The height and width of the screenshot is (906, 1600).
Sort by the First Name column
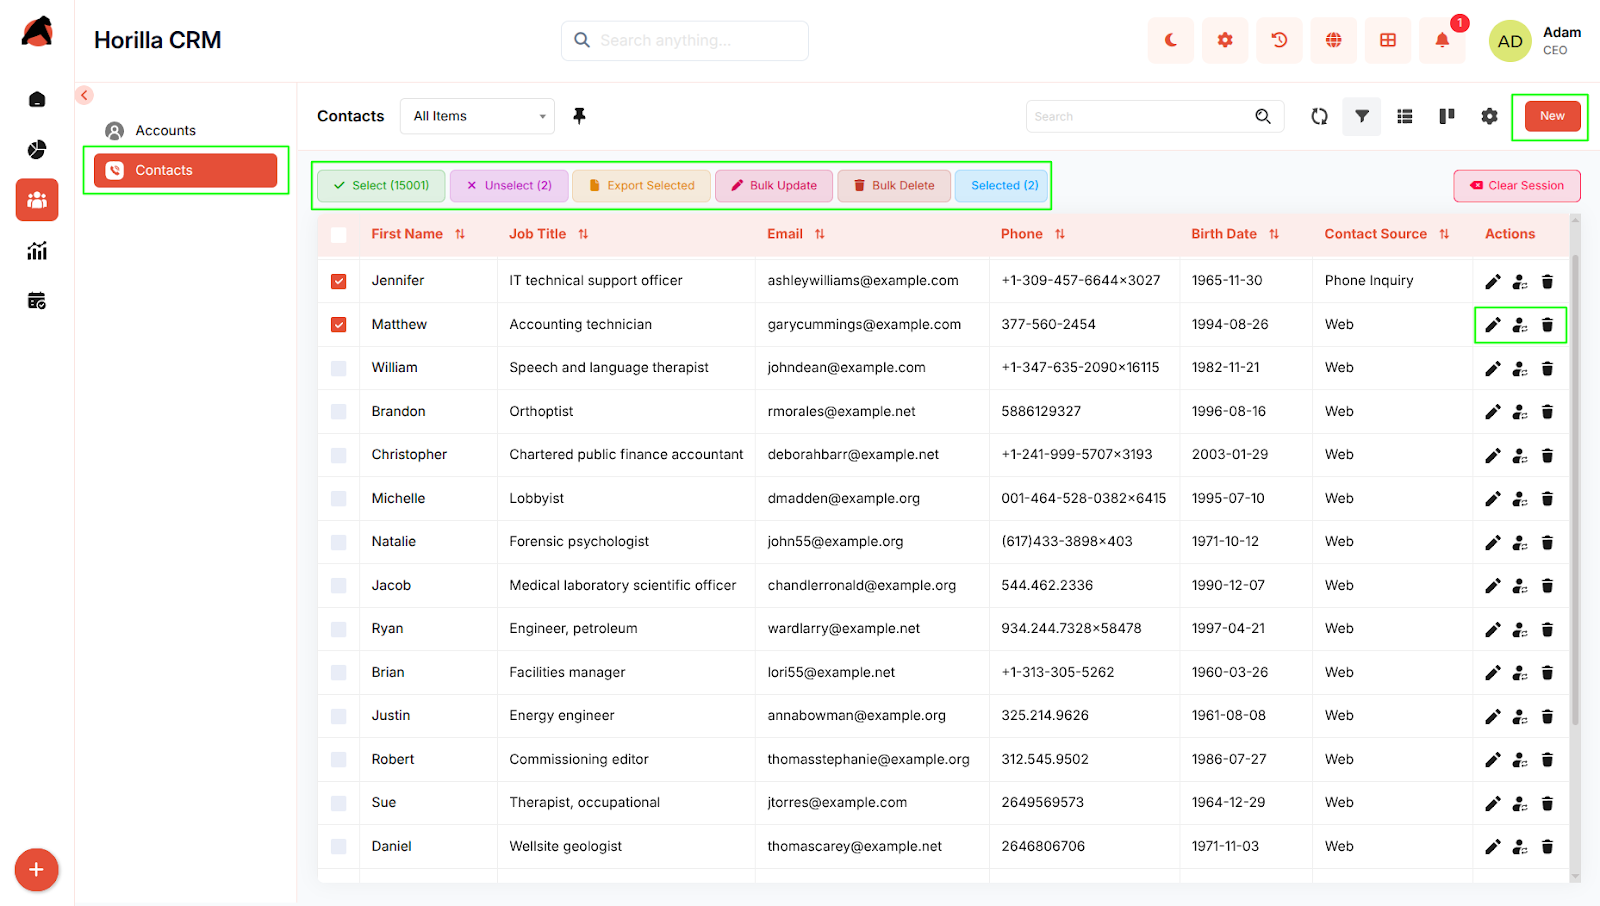point(407,234)
